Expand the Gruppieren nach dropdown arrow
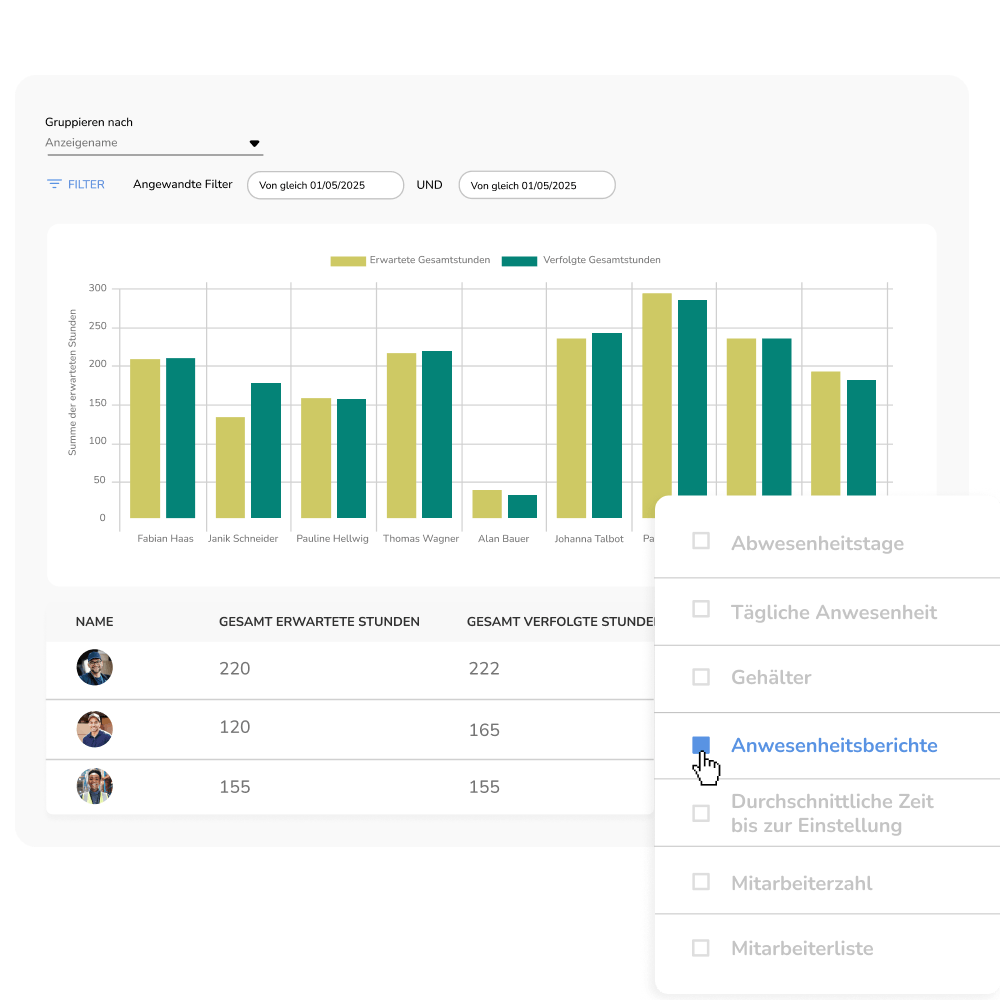 [x=254, y=143]
